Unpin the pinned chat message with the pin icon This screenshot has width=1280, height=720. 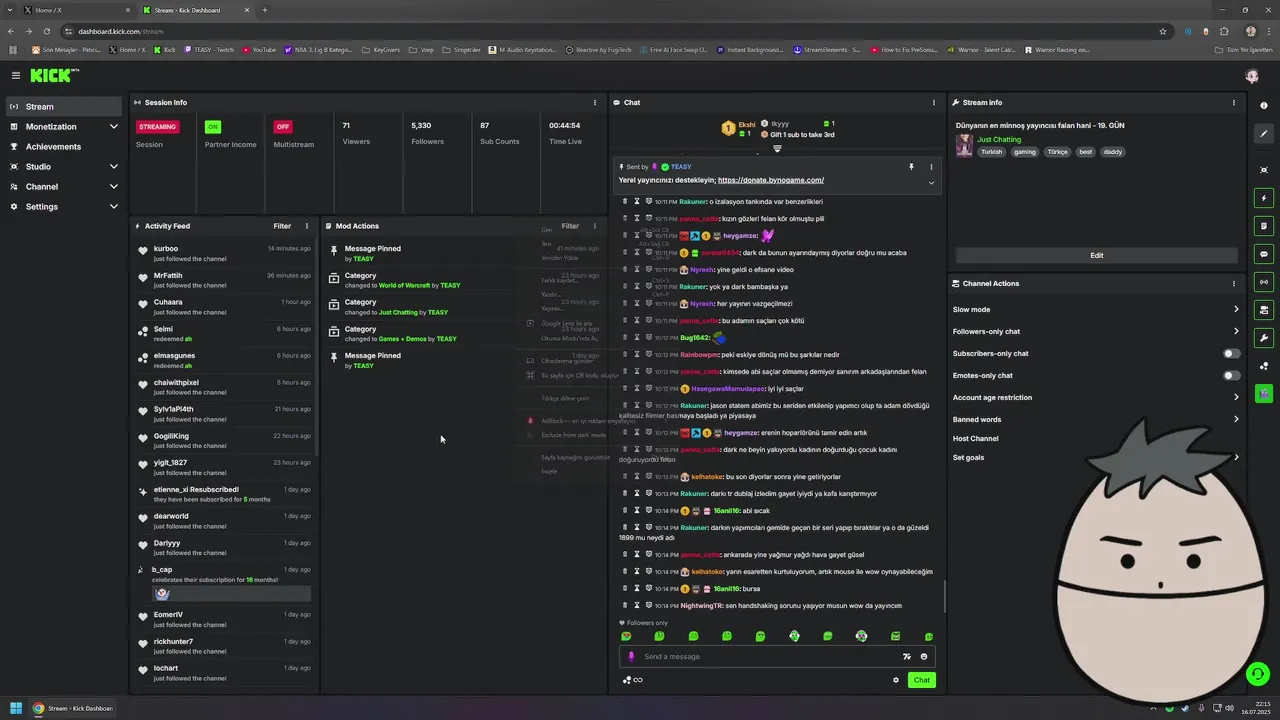pyautogui.click(x=911, y=167)
